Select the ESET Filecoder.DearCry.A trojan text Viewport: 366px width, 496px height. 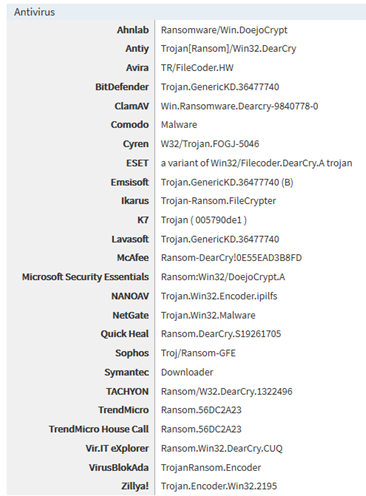(x=256, y=163)
